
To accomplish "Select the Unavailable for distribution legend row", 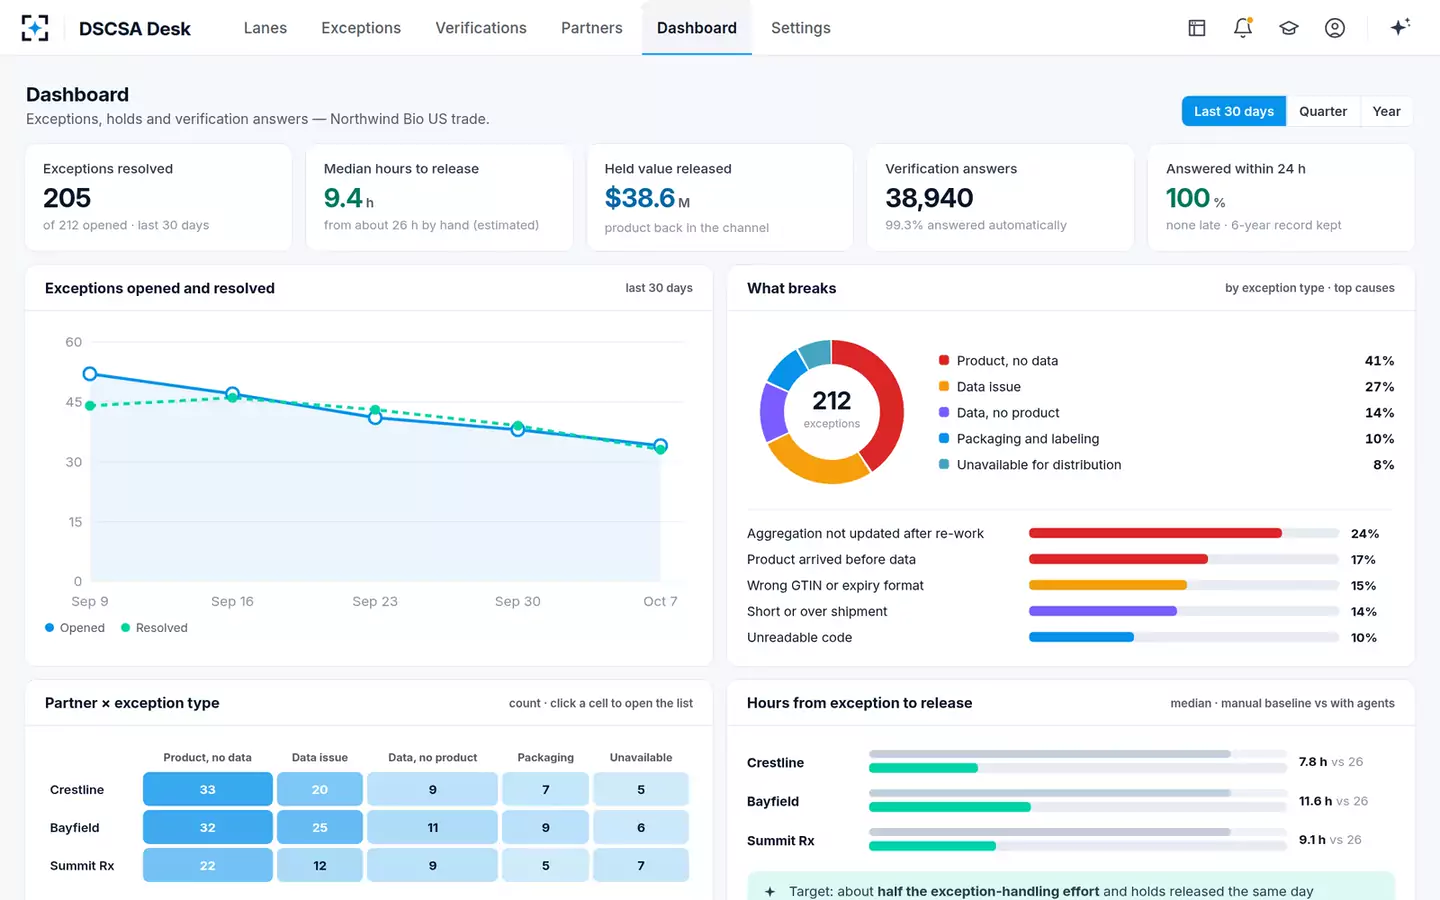I will tap(1166, 465).
